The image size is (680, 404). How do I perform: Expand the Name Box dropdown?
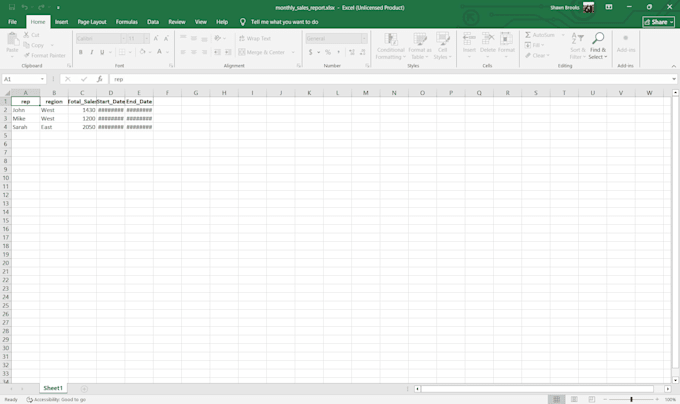point(42,79)
